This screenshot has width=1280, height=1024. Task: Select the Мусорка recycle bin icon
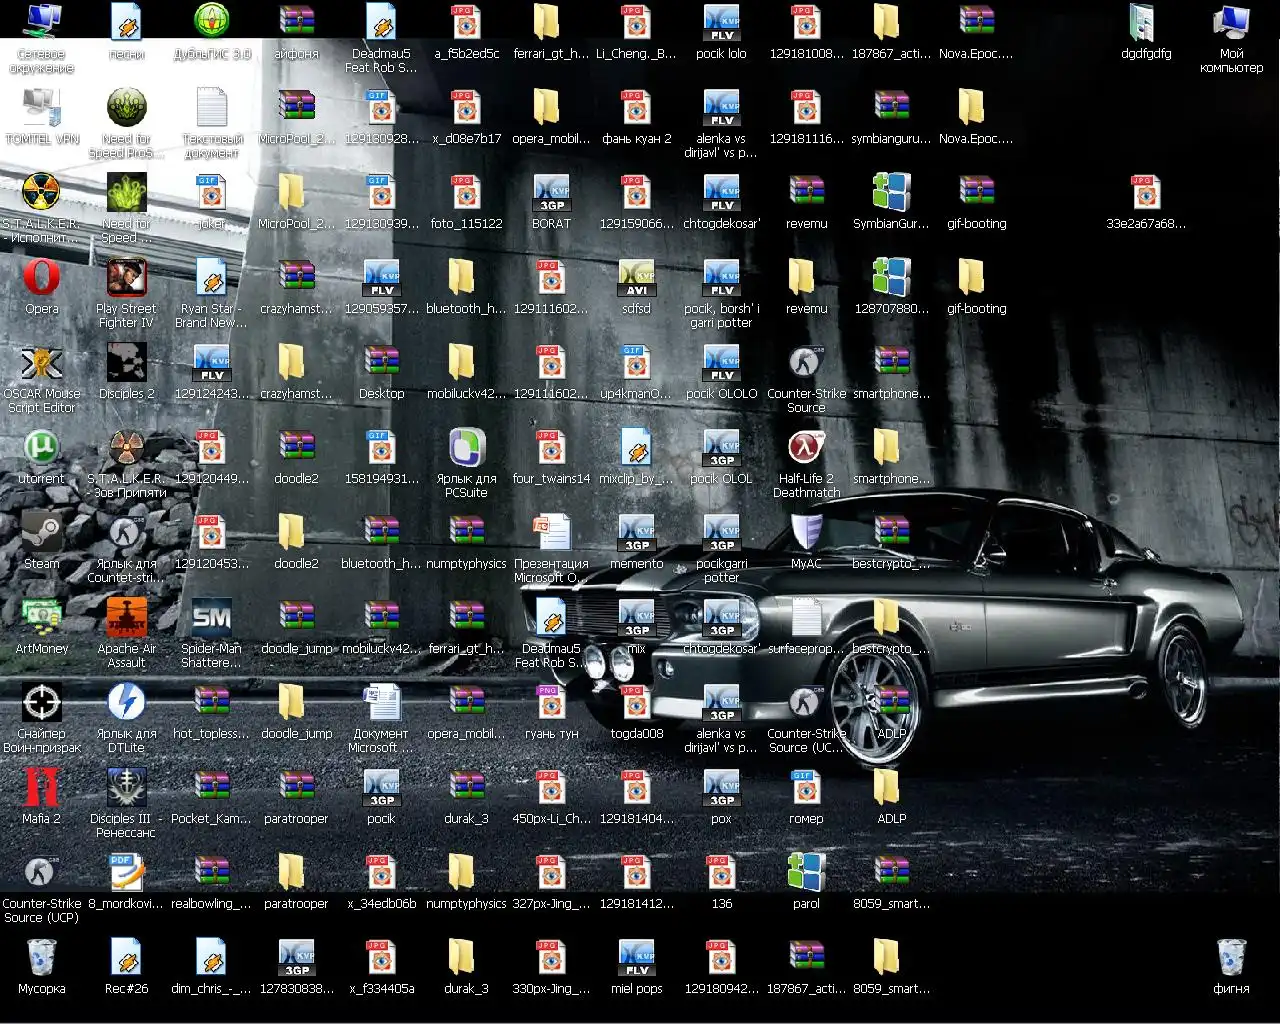(41, 958)
